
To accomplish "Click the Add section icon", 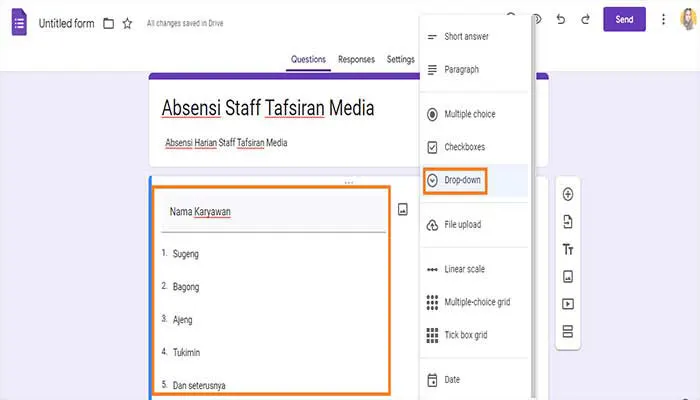I will coord(568,331).
